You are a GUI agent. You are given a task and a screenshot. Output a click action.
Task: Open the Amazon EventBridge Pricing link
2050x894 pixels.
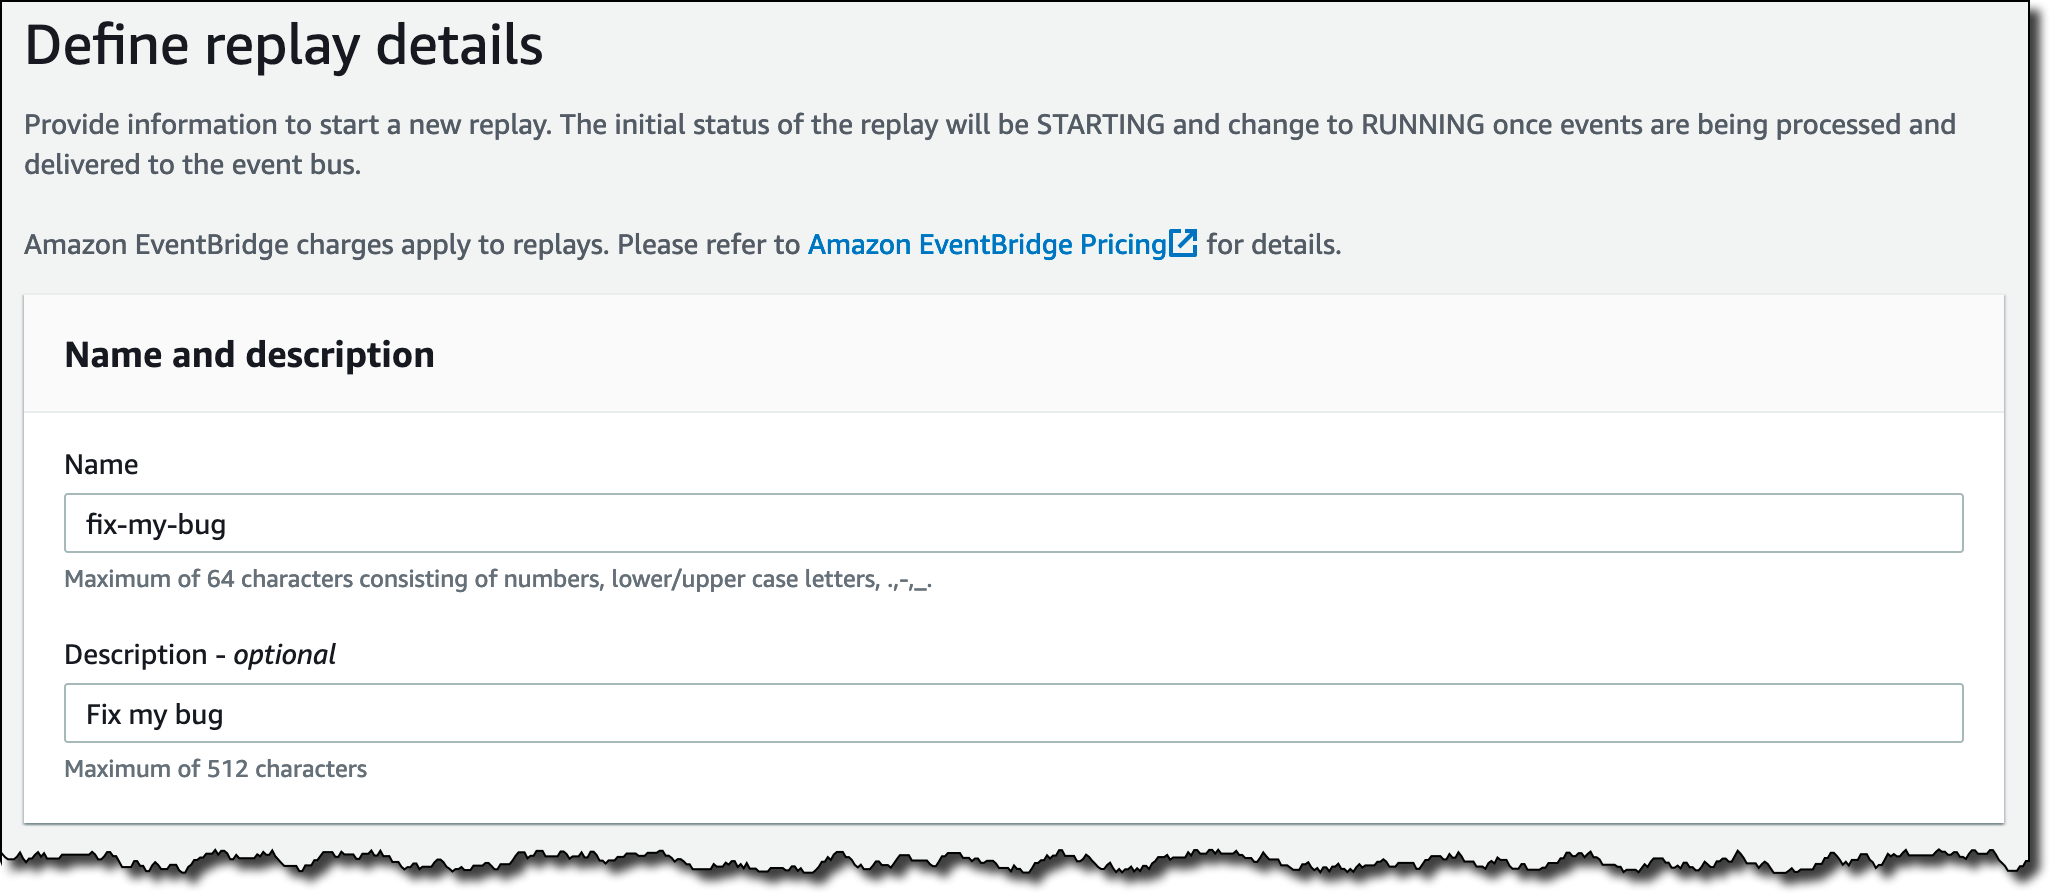(x=986, y=245)
